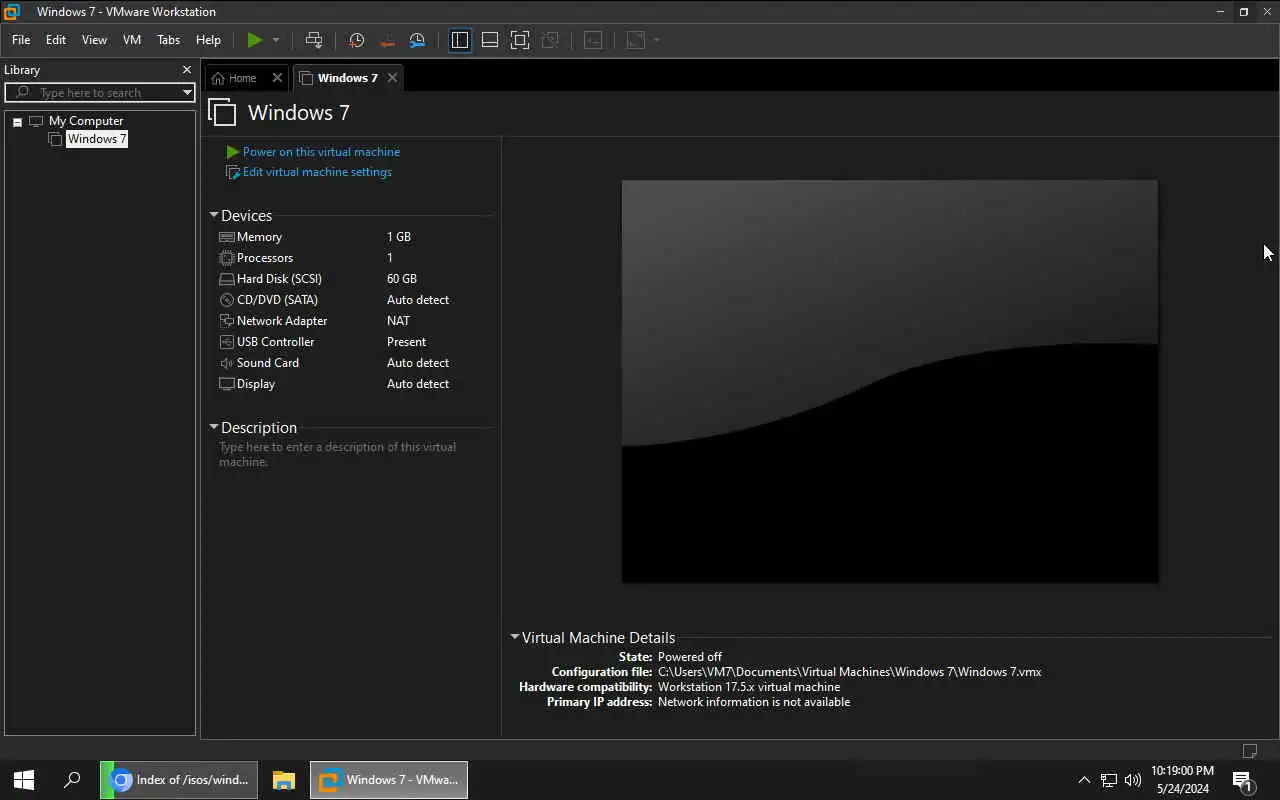Open the View menu
The height and width of the screenshot is (800, 1280).
tap(94, 40)
